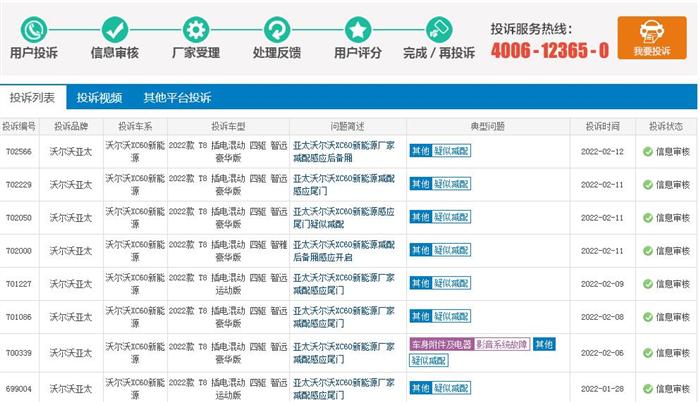This screenshot has width=700, height=402.
Task: Click the 用户投诉 headset icon
Action: (x=34, y=27)
